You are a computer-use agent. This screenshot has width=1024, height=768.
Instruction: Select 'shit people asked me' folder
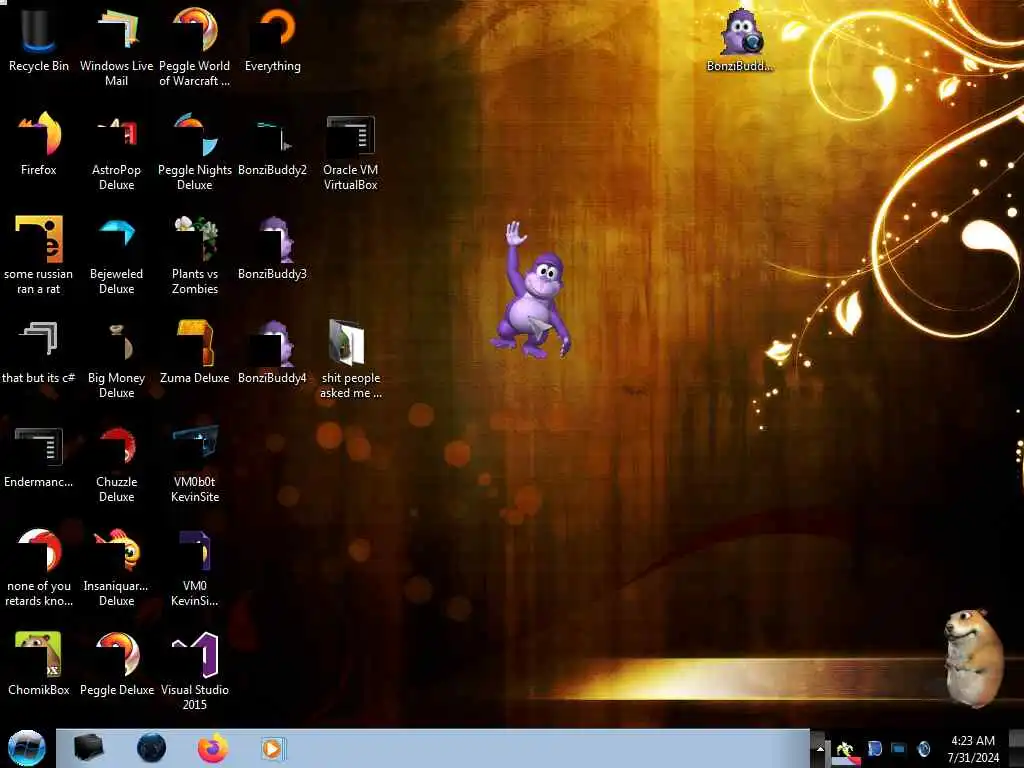pyautogui.click(x=351, y=358)
